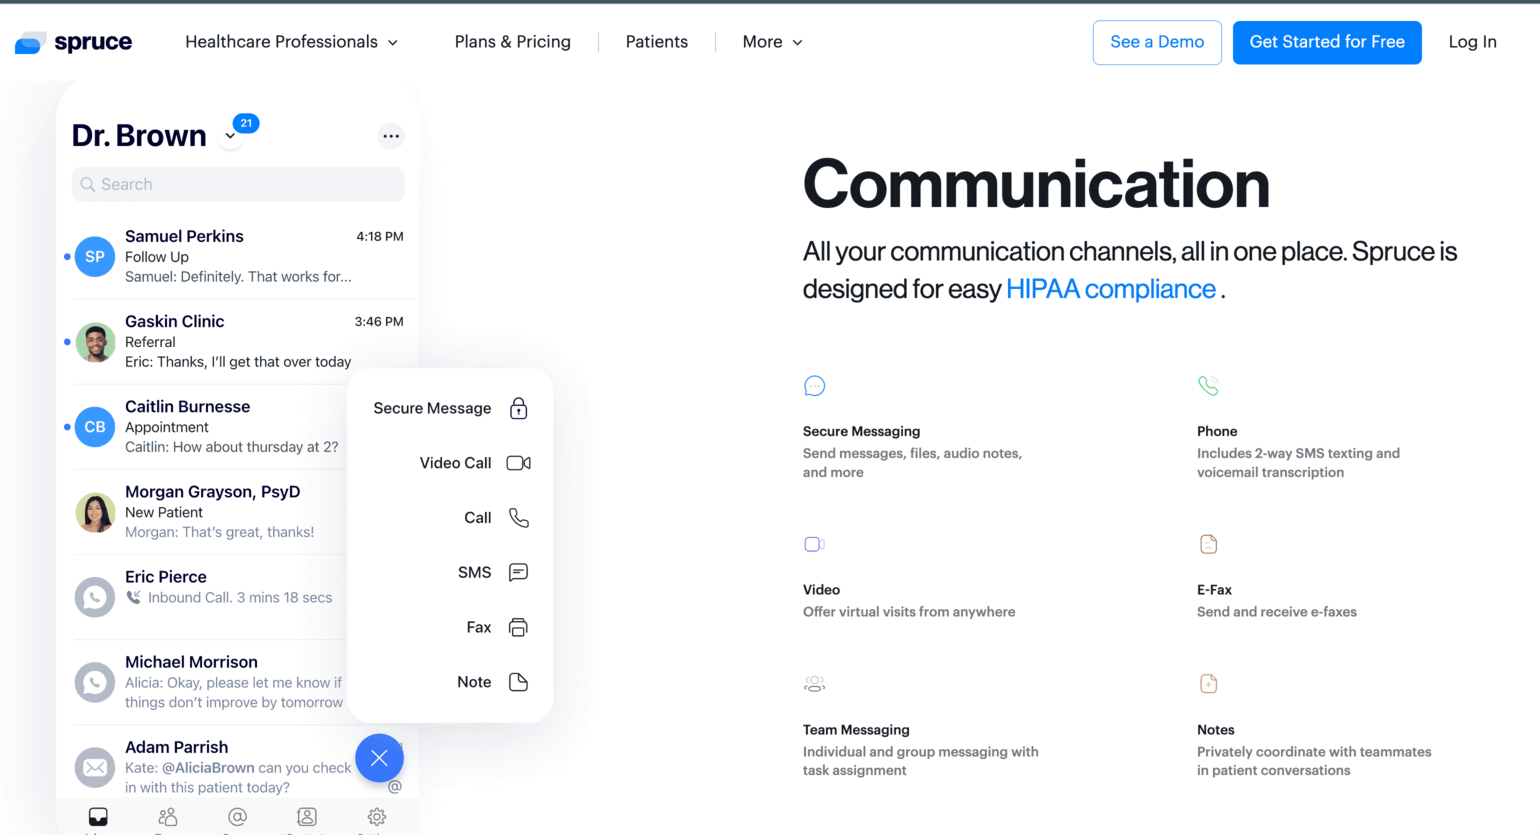Click Morgan Grayson profile photo

point(95,512)
